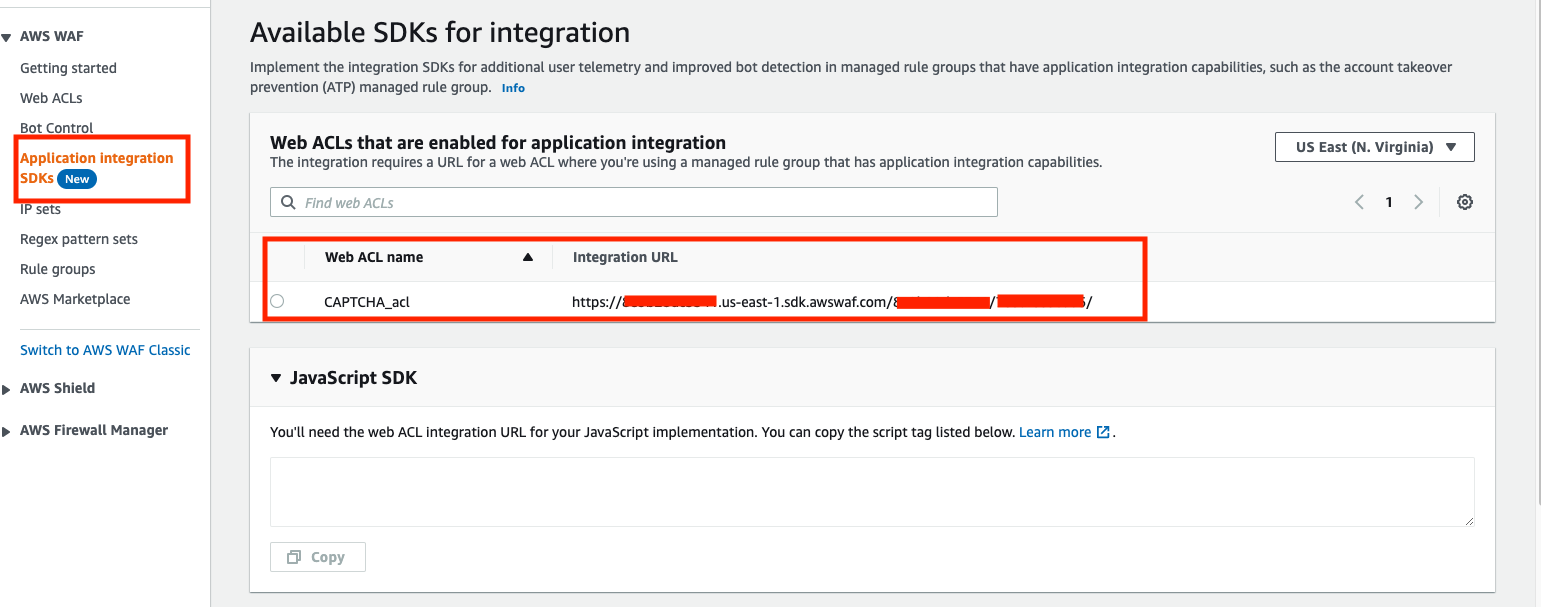The image size is (1541, 607).
Task: Collapse the AWS WAF navigation section
Action: [7, 37]
